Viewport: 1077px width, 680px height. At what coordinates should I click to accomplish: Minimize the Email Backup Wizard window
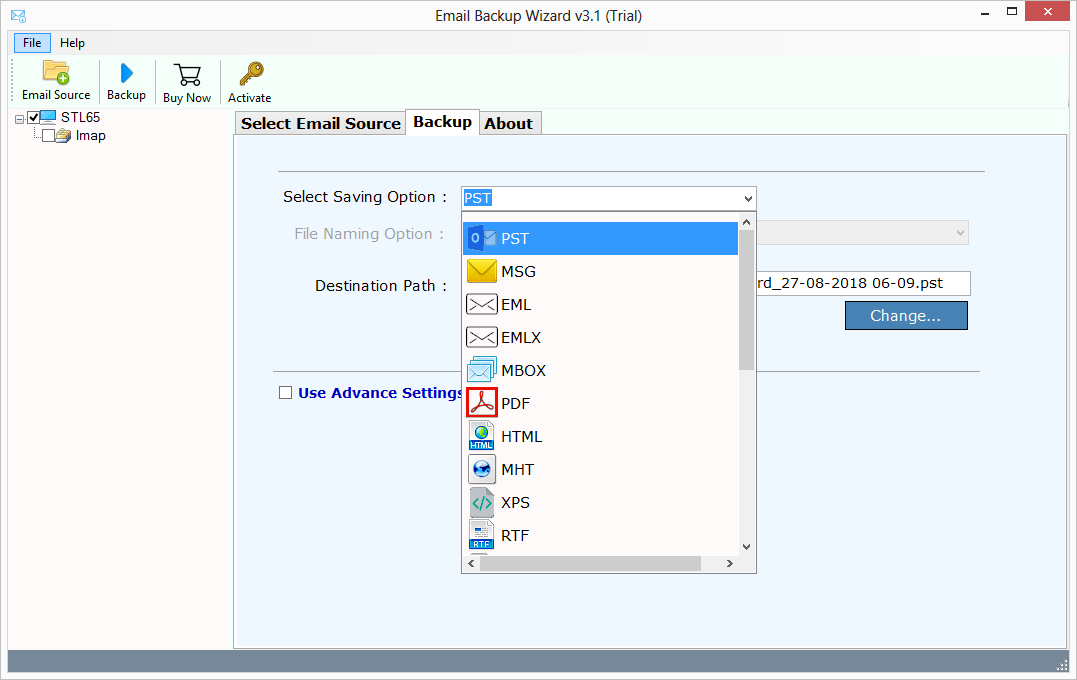[x=986, y=12]
